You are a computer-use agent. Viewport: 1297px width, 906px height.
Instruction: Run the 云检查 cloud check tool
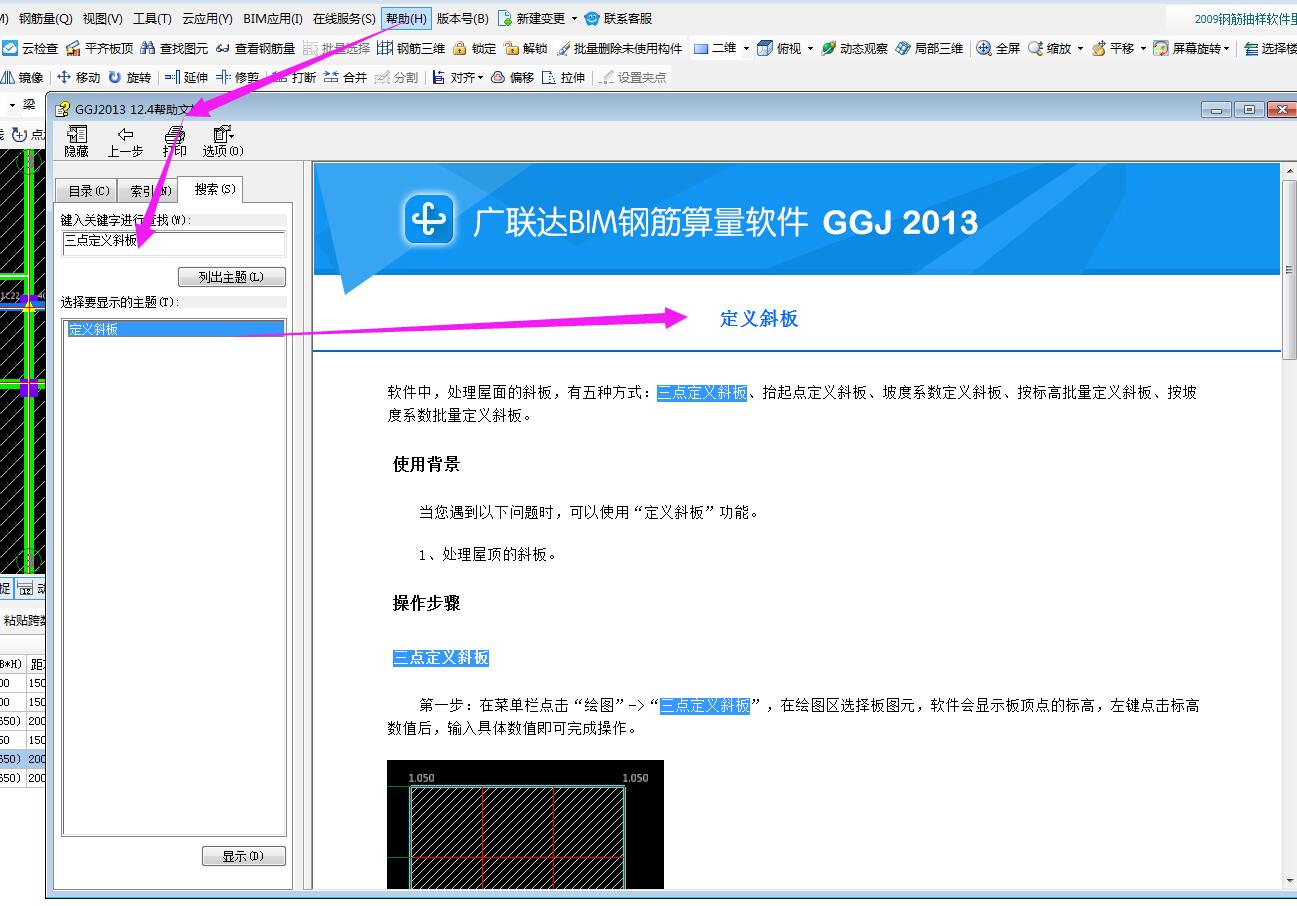pyautogui.click(x=31, y=48)
